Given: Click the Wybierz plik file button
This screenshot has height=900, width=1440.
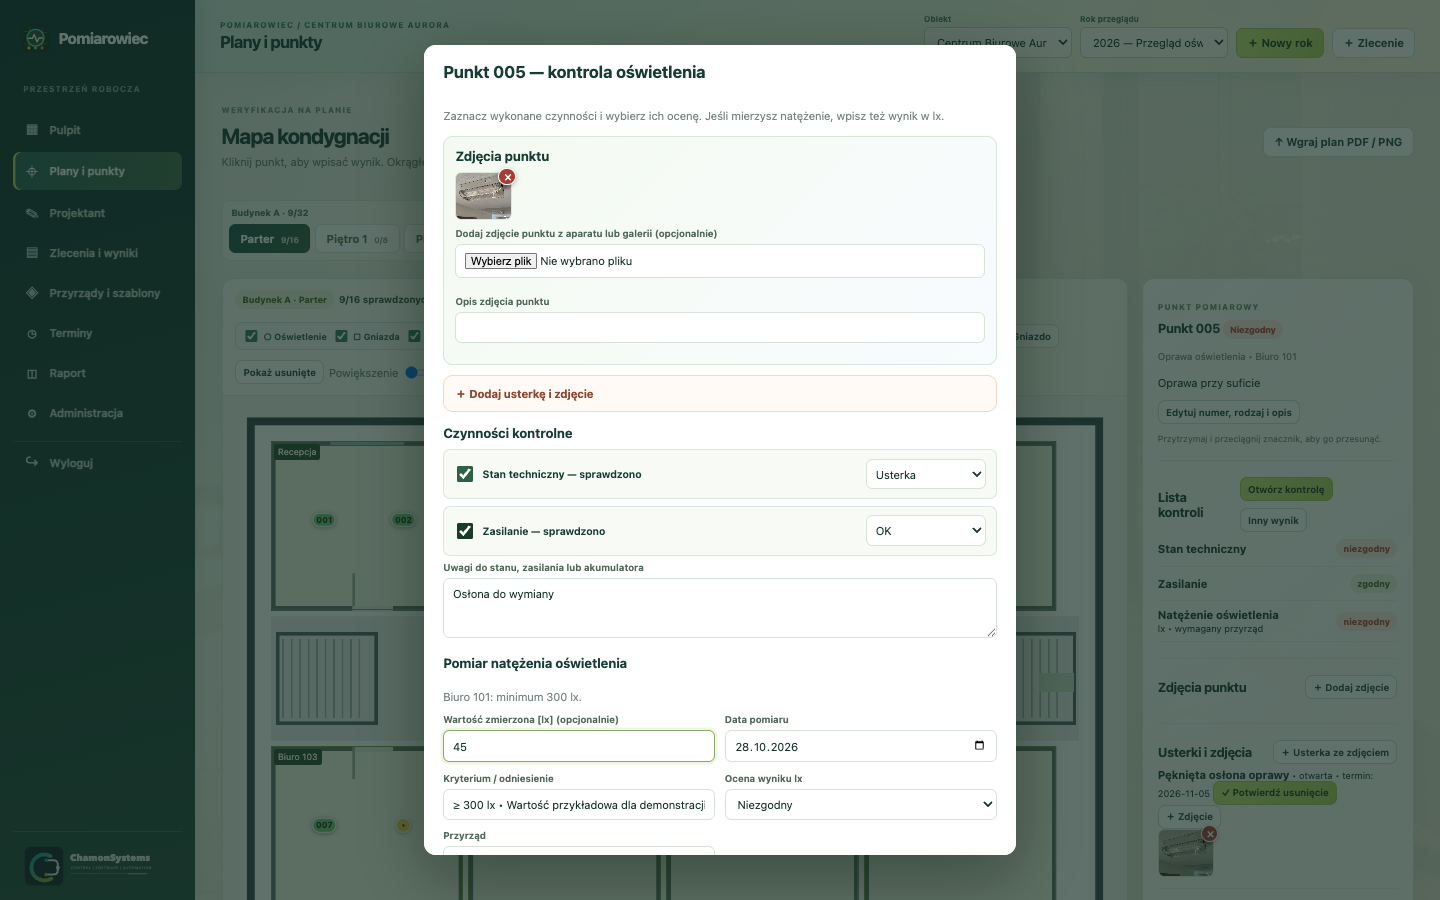Looking at the screenshot, I should 501,261.
